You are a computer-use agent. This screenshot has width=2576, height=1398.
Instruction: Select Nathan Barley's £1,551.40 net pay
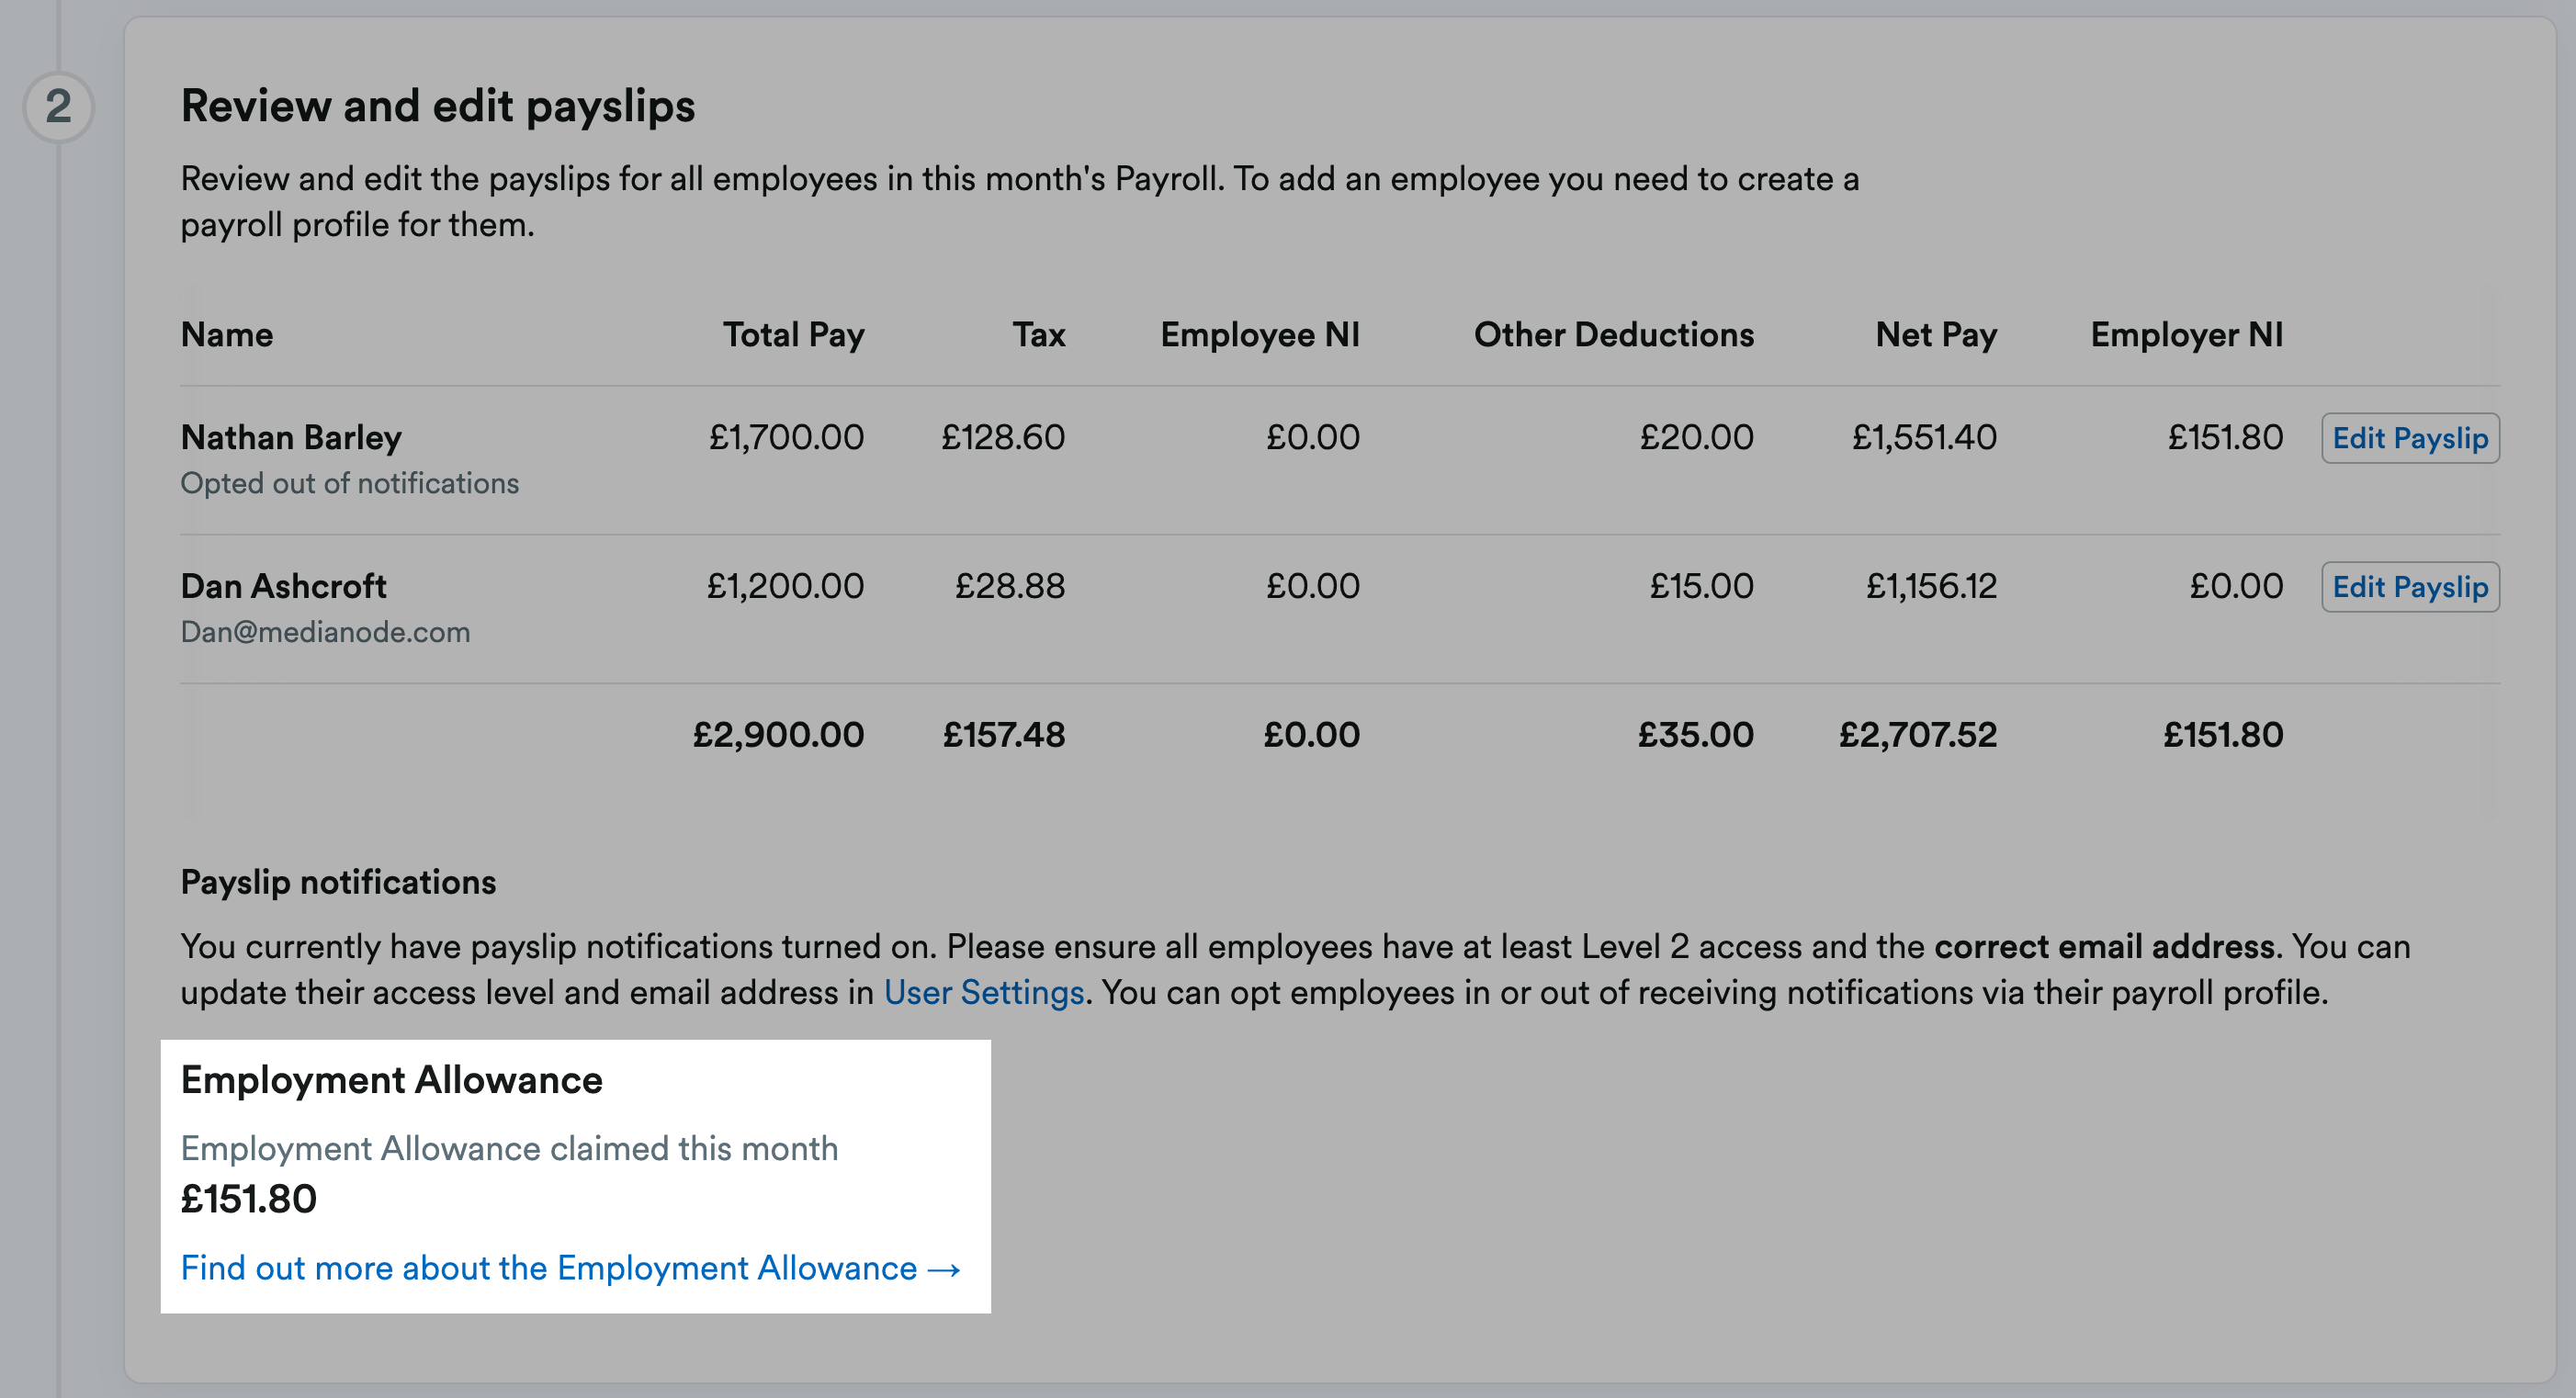(1925, 438)
